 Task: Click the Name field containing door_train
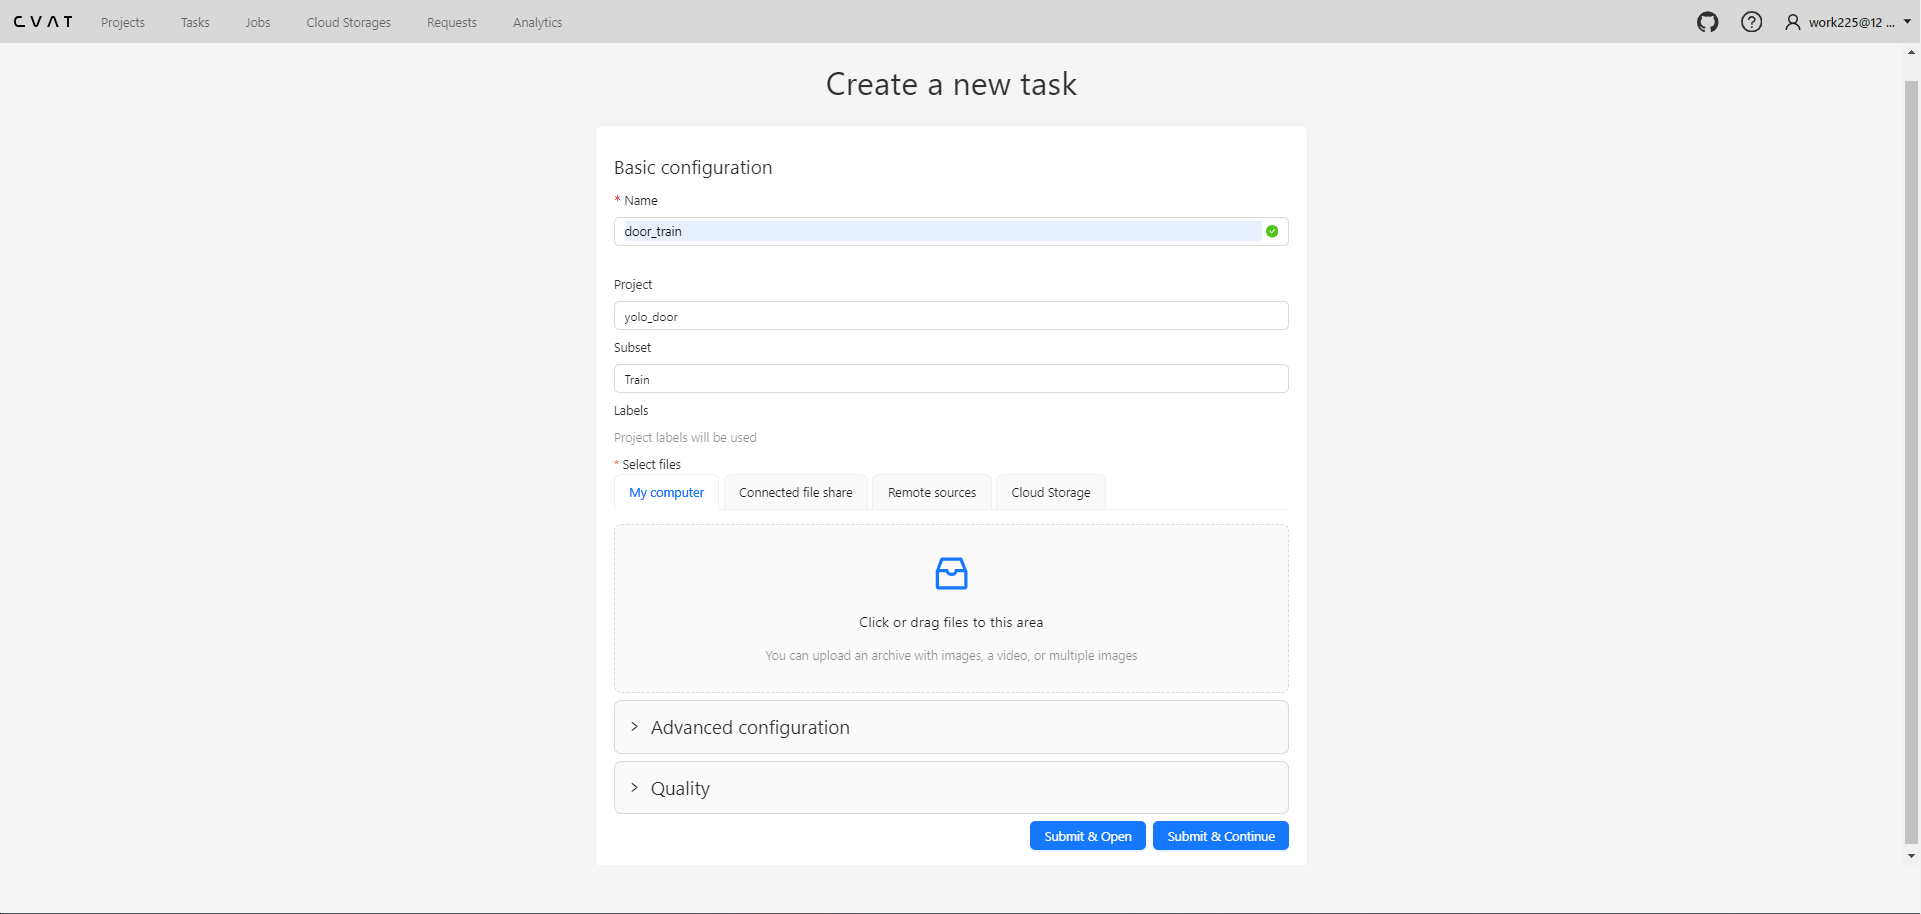pyautogui.click(x=951, y=231)
